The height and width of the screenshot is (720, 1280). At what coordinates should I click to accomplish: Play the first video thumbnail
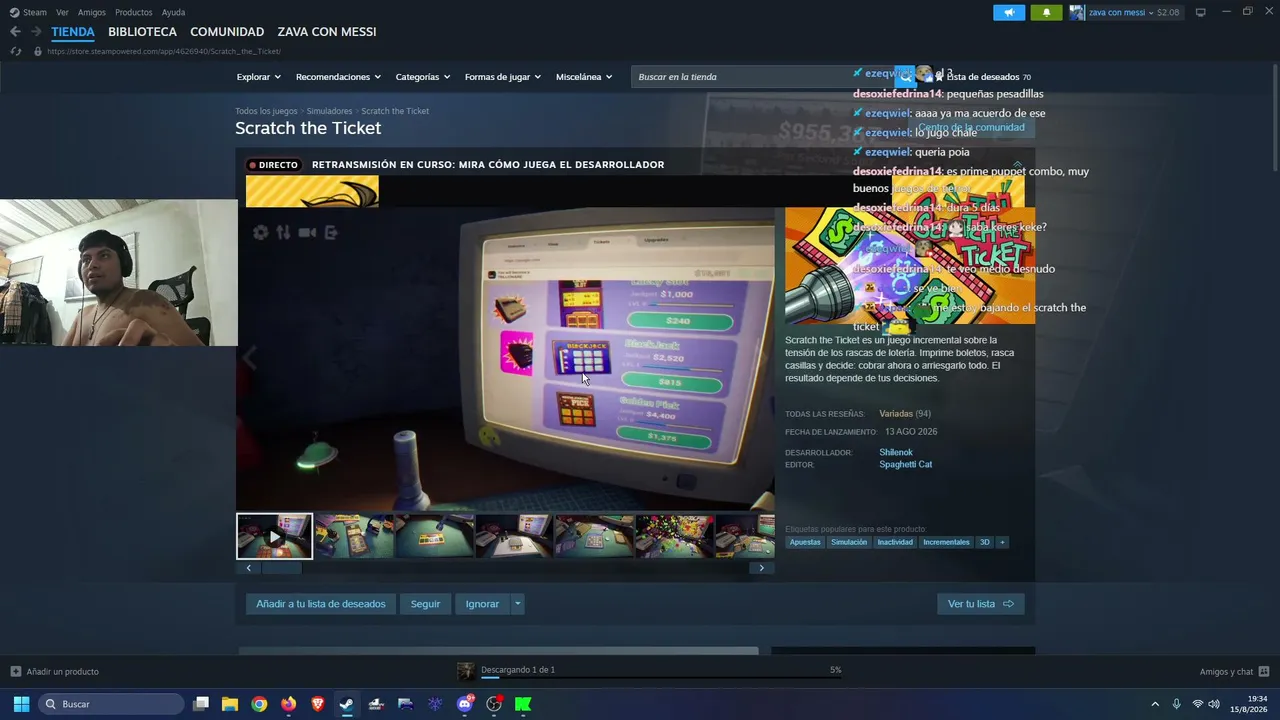click(274, 536)
